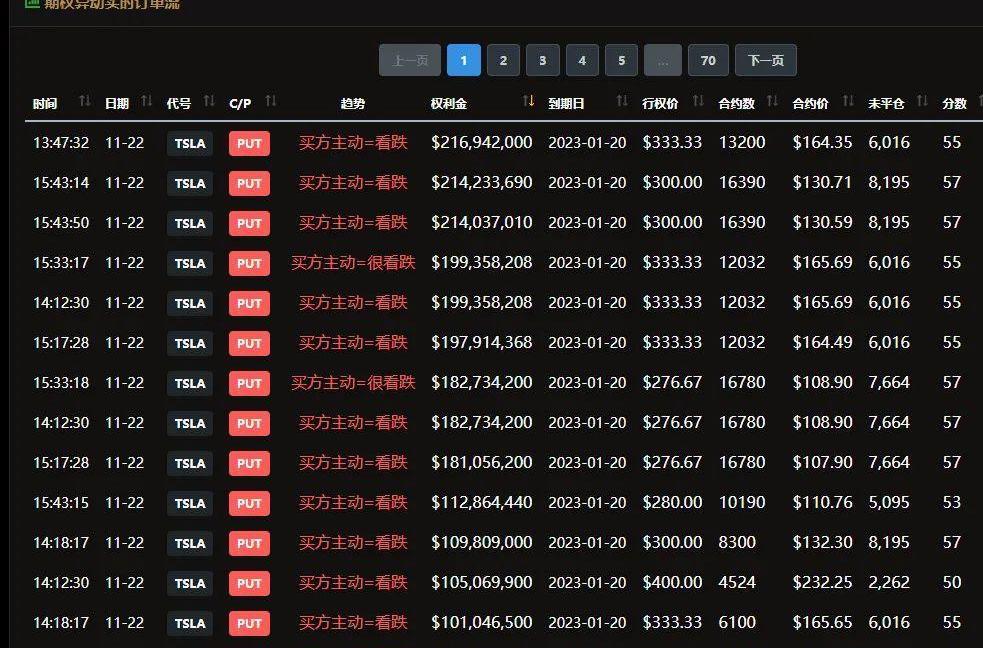This screenshot has height=648, width=983.
Task: Click the active sort arrow beside 权利金
Action: pyautogui.click(x=529, y=102)
